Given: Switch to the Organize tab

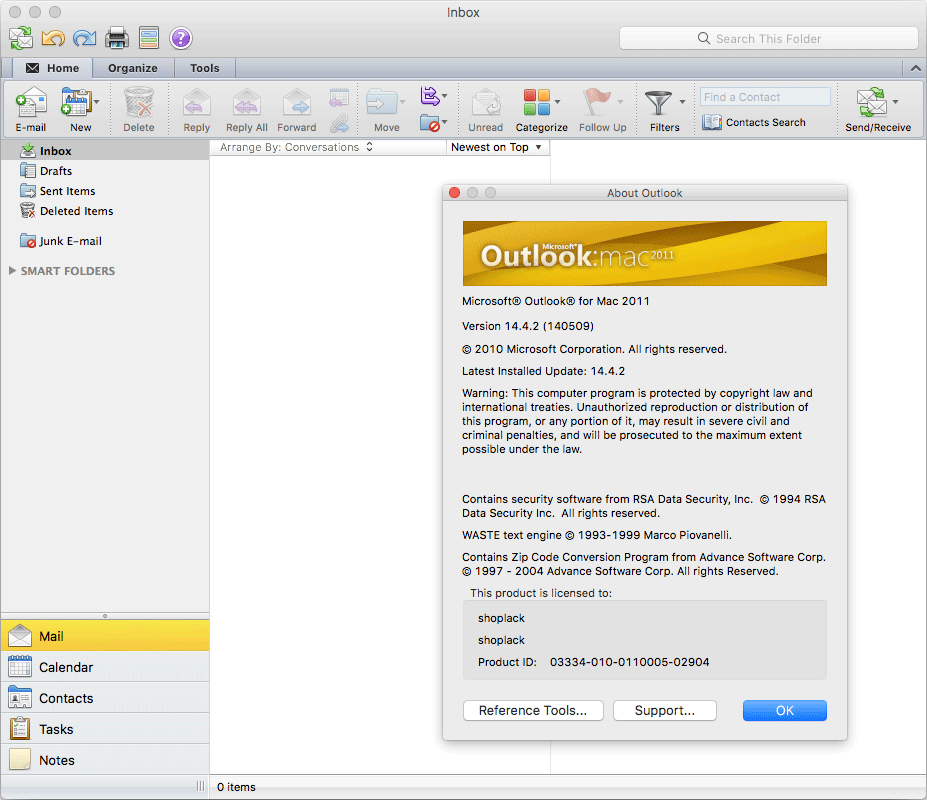Looking at the screenshot, I should click(x=133, y=68).
